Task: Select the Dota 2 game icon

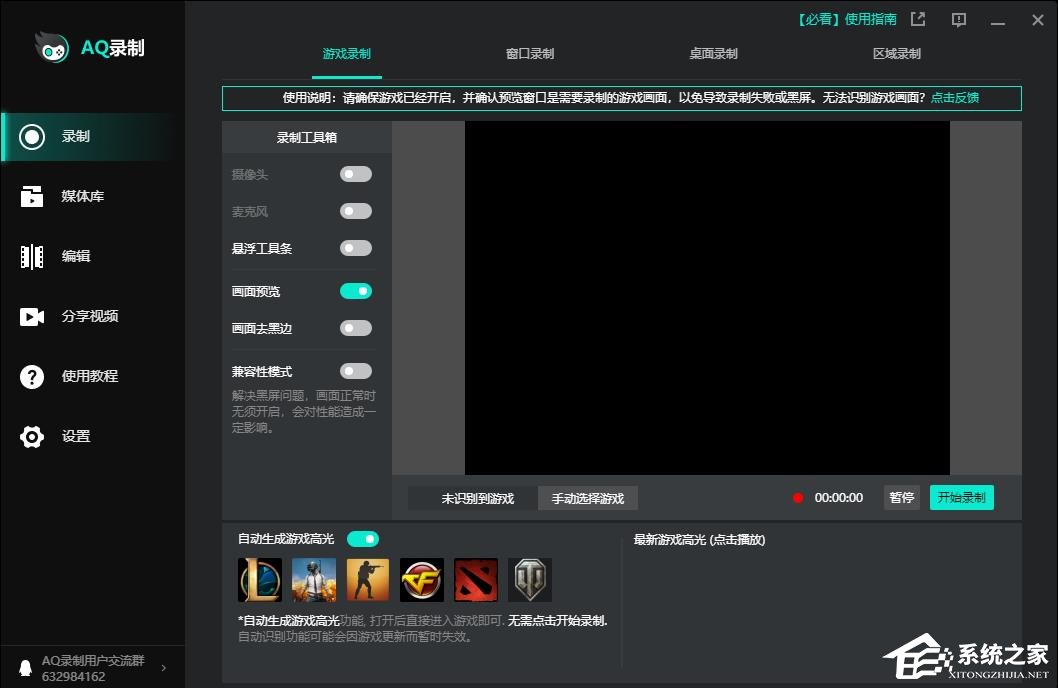Action: 475,579
